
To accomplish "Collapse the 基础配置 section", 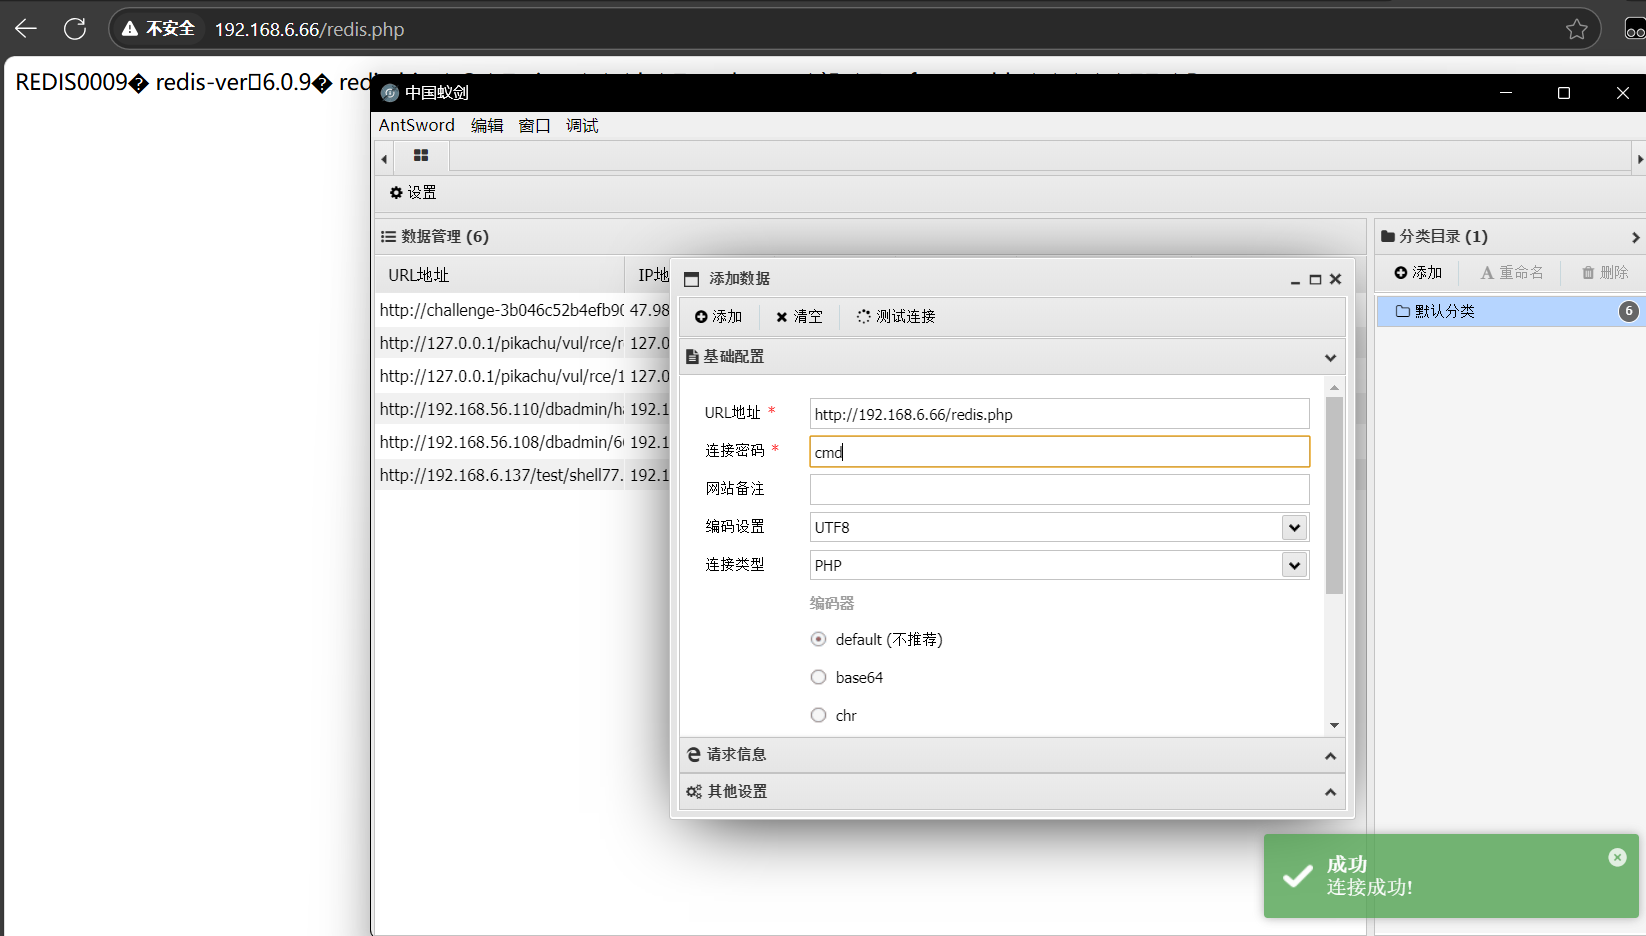I will 1330,357.
